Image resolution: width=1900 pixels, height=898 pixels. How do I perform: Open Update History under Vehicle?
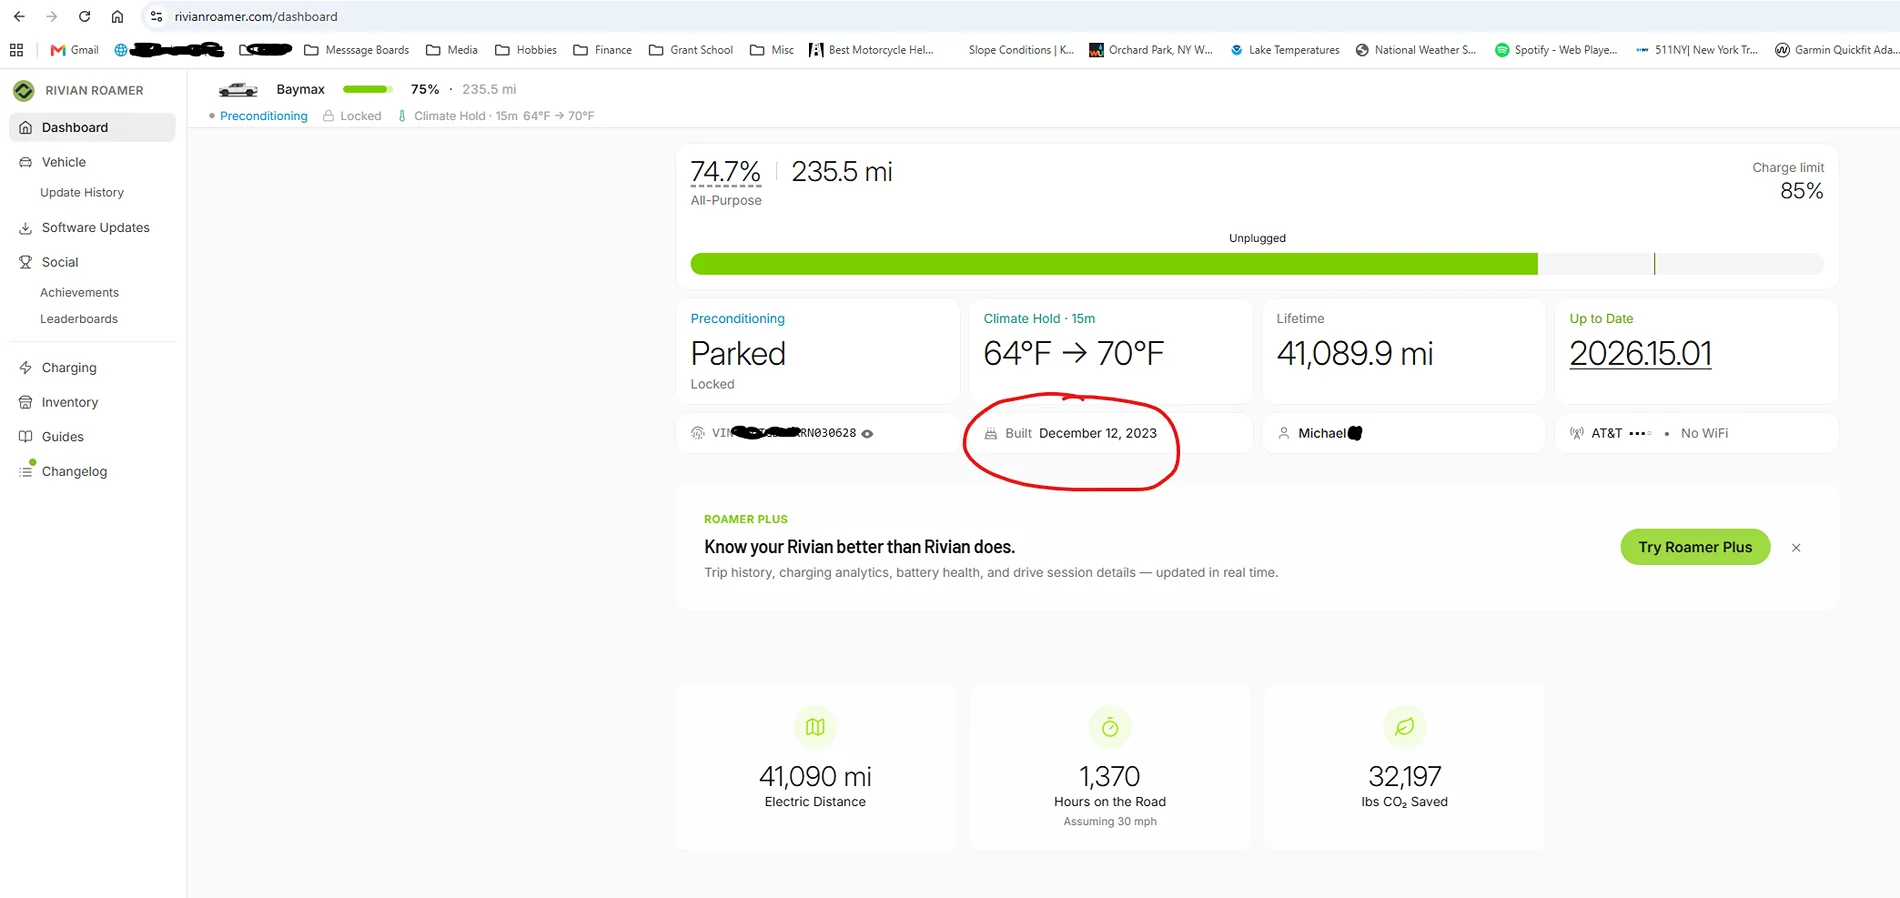(x=82, y=192)
